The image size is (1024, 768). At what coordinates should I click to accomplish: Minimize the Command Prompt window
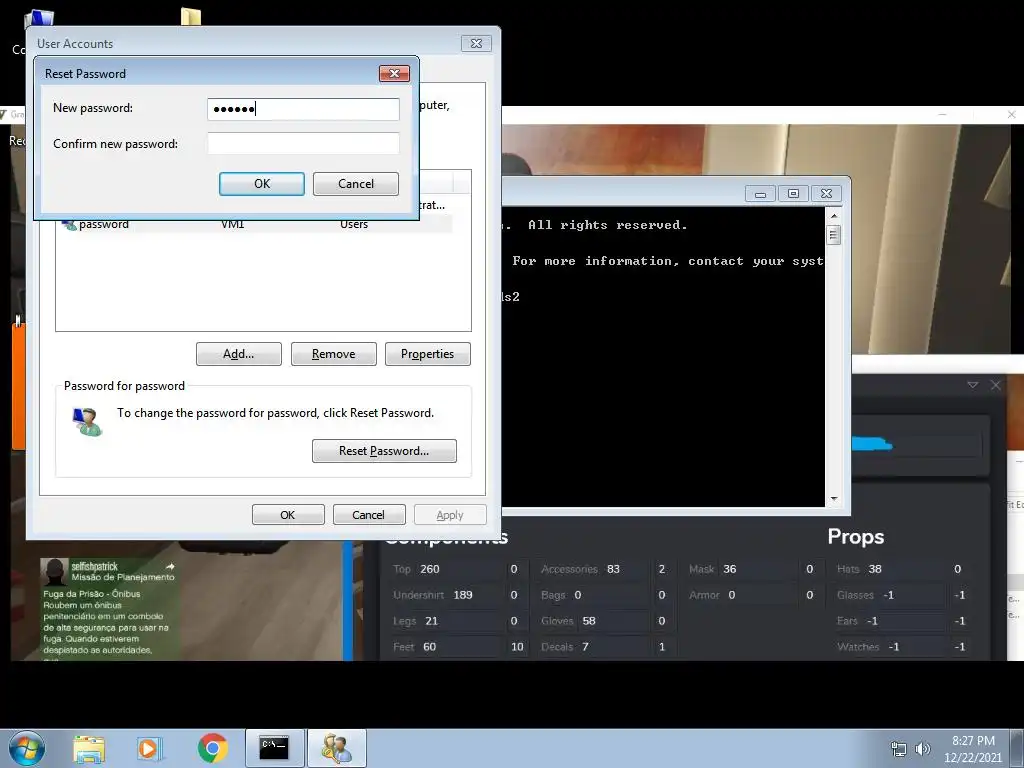click(x=760, y=194)
